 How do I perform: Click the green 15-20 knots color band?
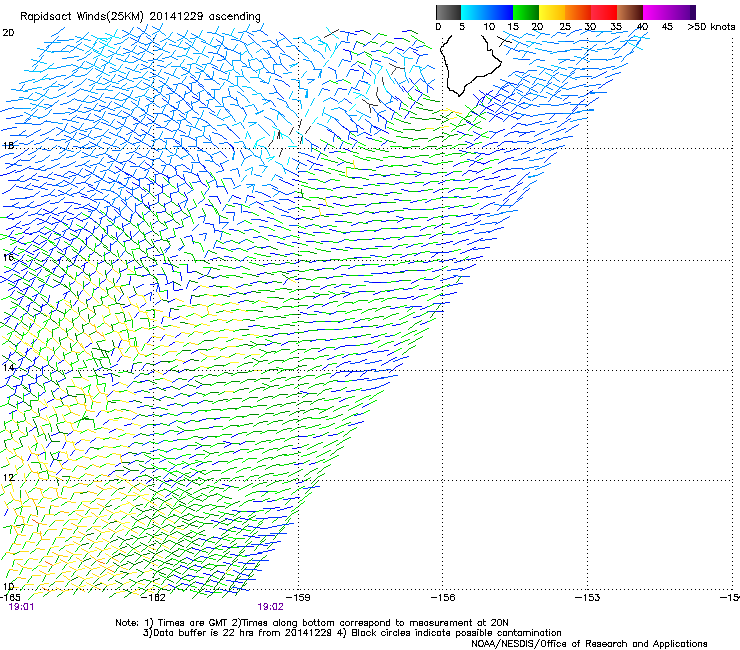[x=526, y=12]
